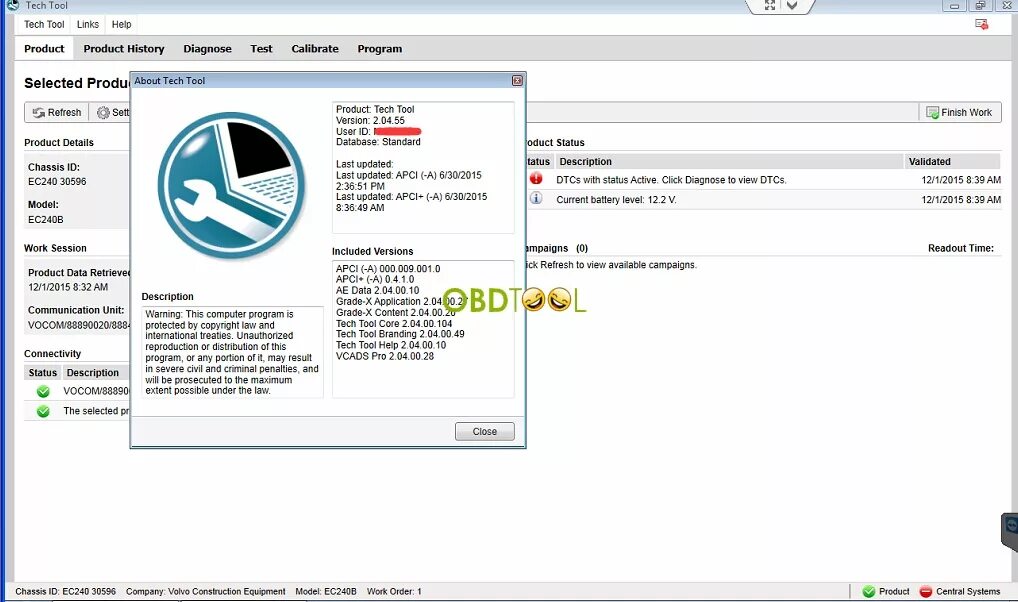Image resolution: width=1018 pixels, height=602 pixels.
Task: Click 'Tech Tool Core 2.04.00.104' version line
Action: tap(394, 323)
